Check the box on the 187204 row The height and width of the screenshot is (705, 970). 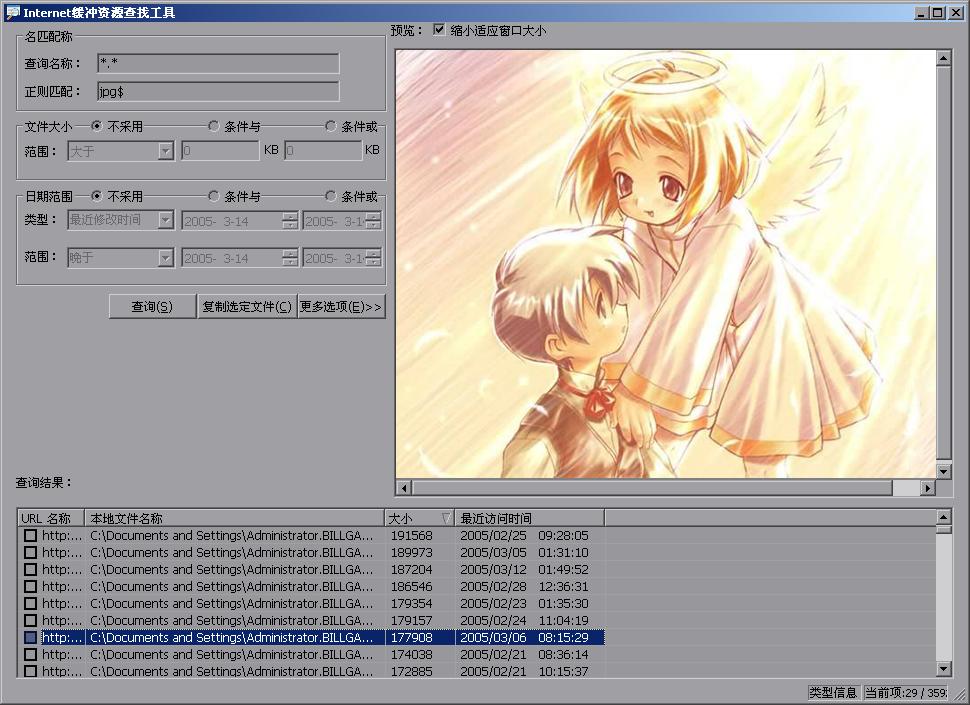click(30, 570)
